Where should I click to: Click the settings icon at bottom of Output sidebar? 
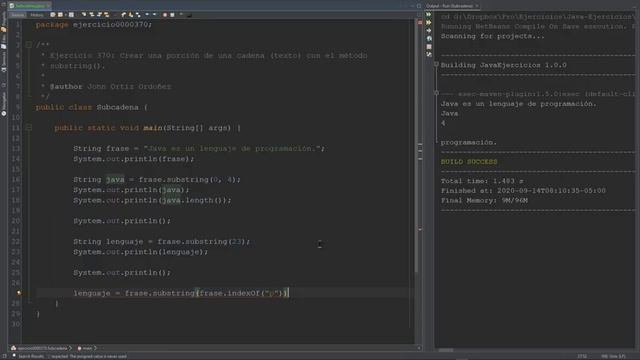coord(429,54)
